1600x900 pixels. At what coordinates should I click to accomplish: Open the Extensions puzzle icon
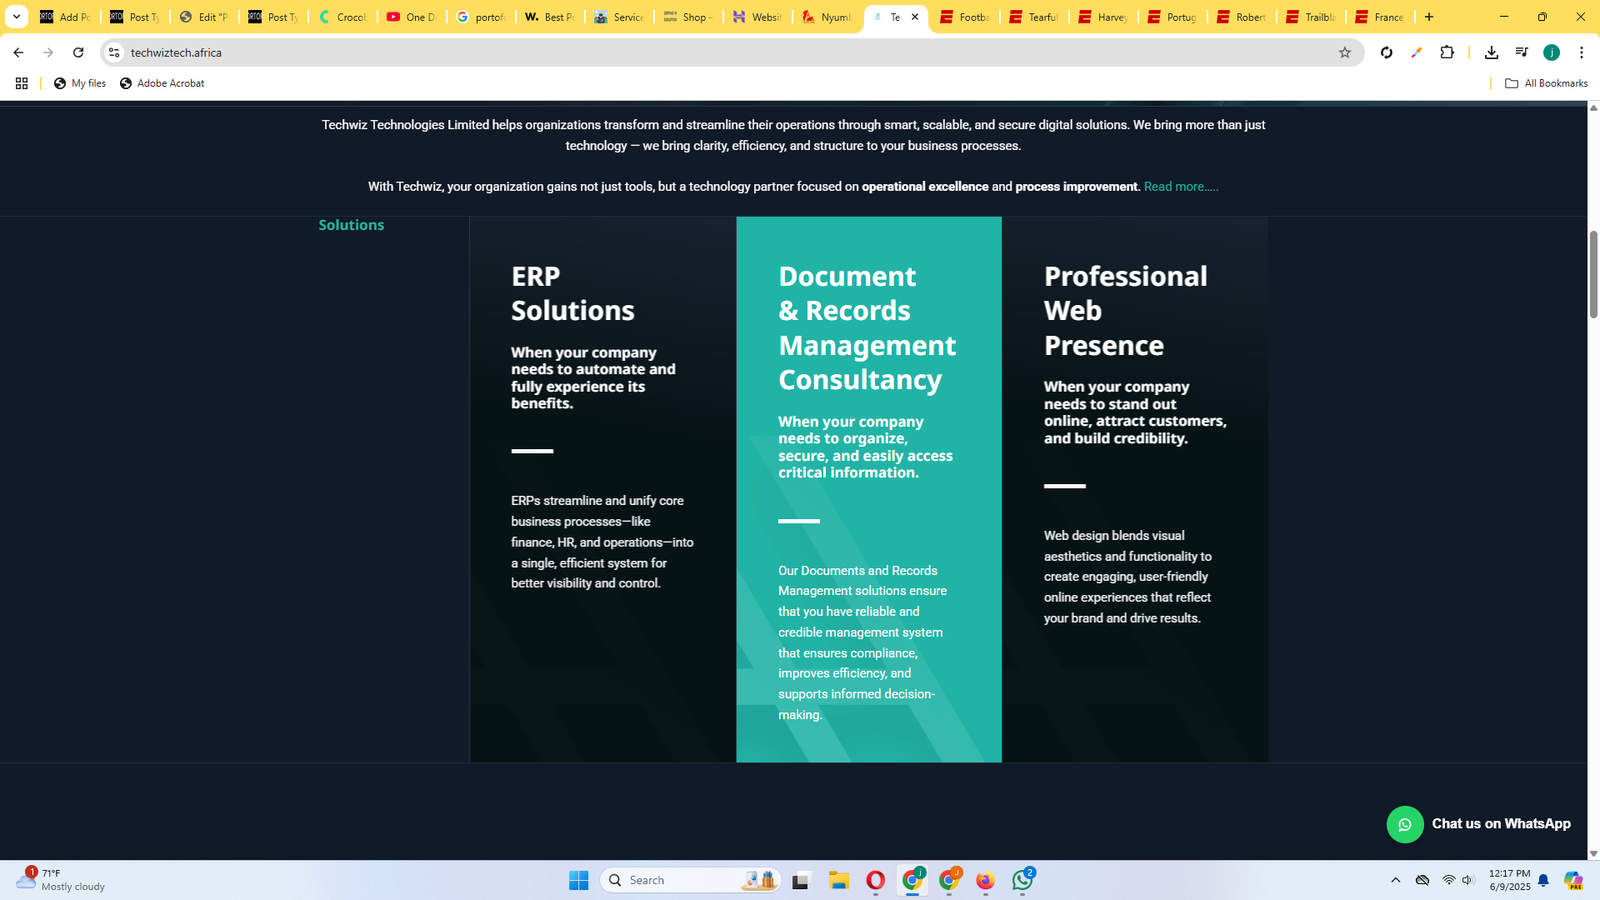[x=1447, y=52]
